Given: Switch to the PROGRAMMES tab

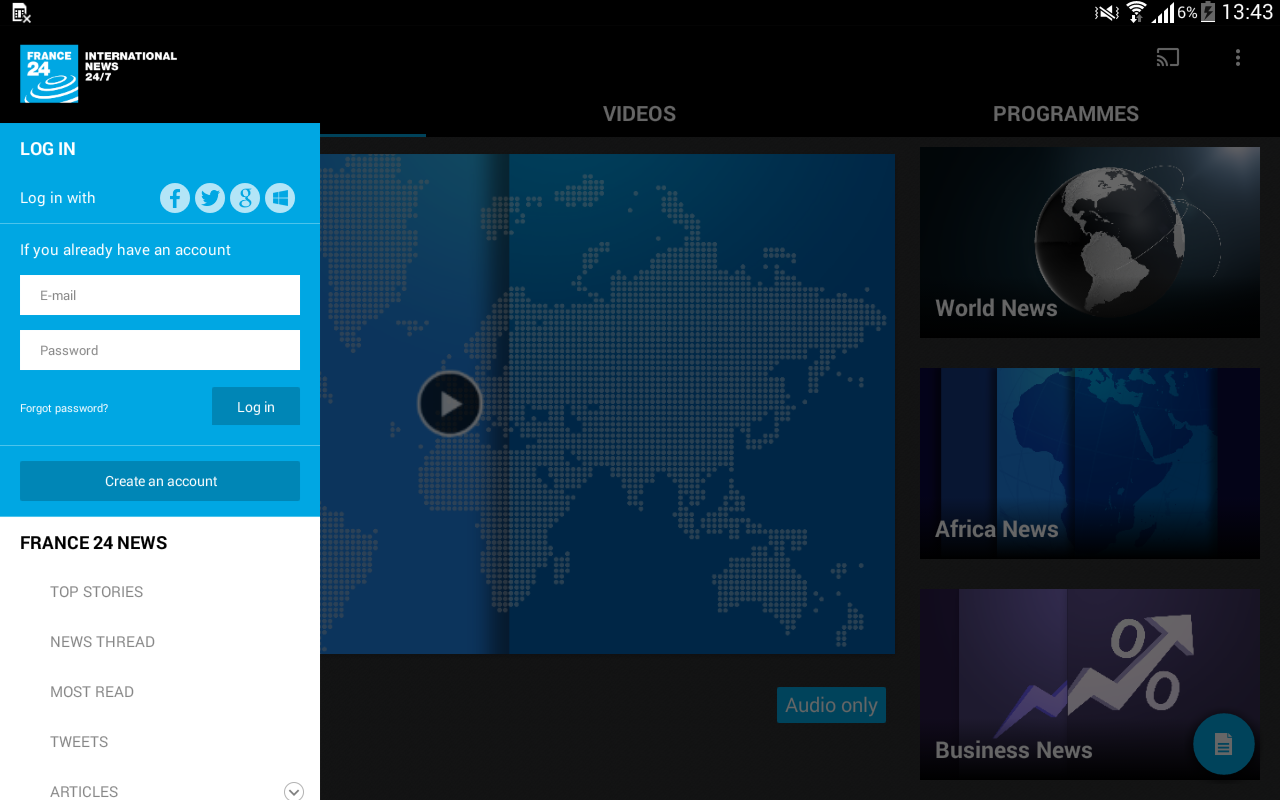Looking at the screenshot, I should coord(1066,114).
